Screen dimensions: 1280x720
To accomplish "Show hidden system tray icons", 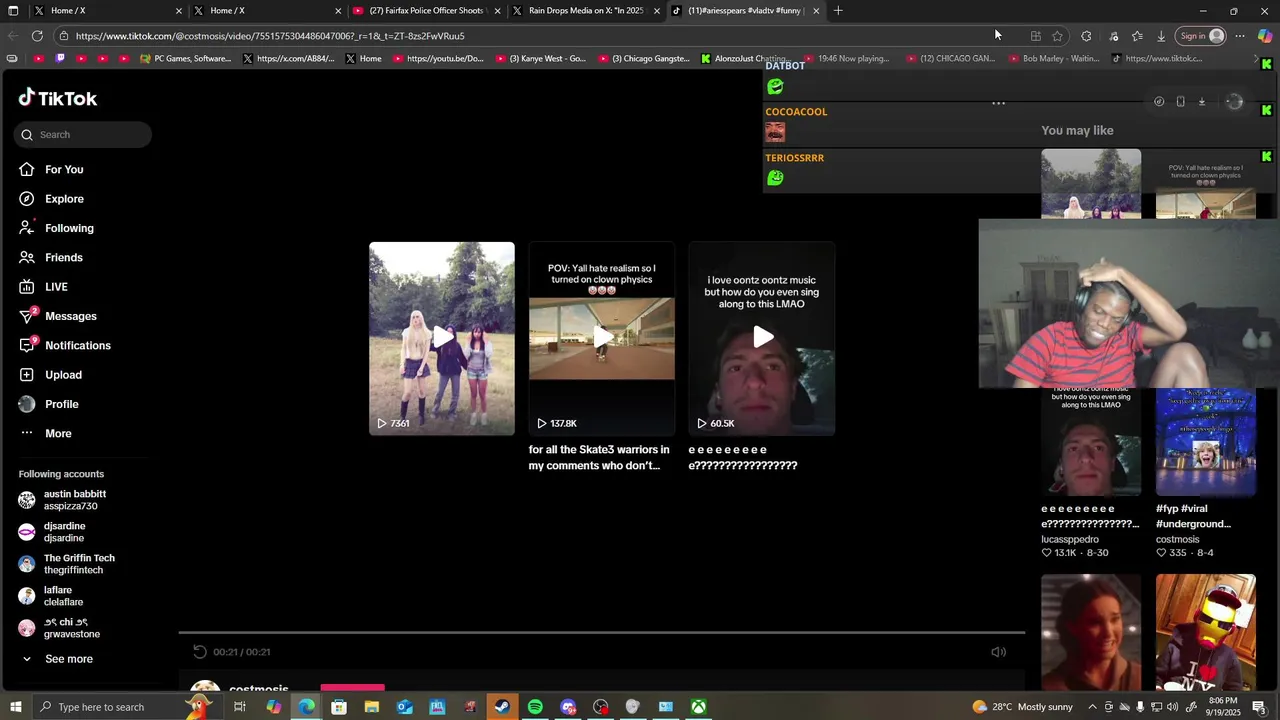I will pos(1092,707).
